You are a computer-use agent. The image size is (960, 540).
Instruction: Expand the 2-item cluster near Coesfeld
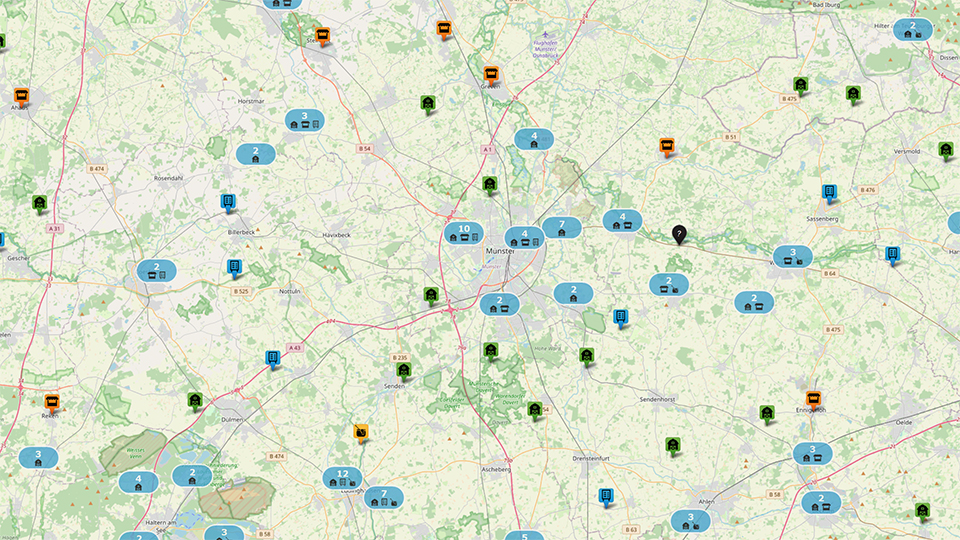click(x=157, y=271)
